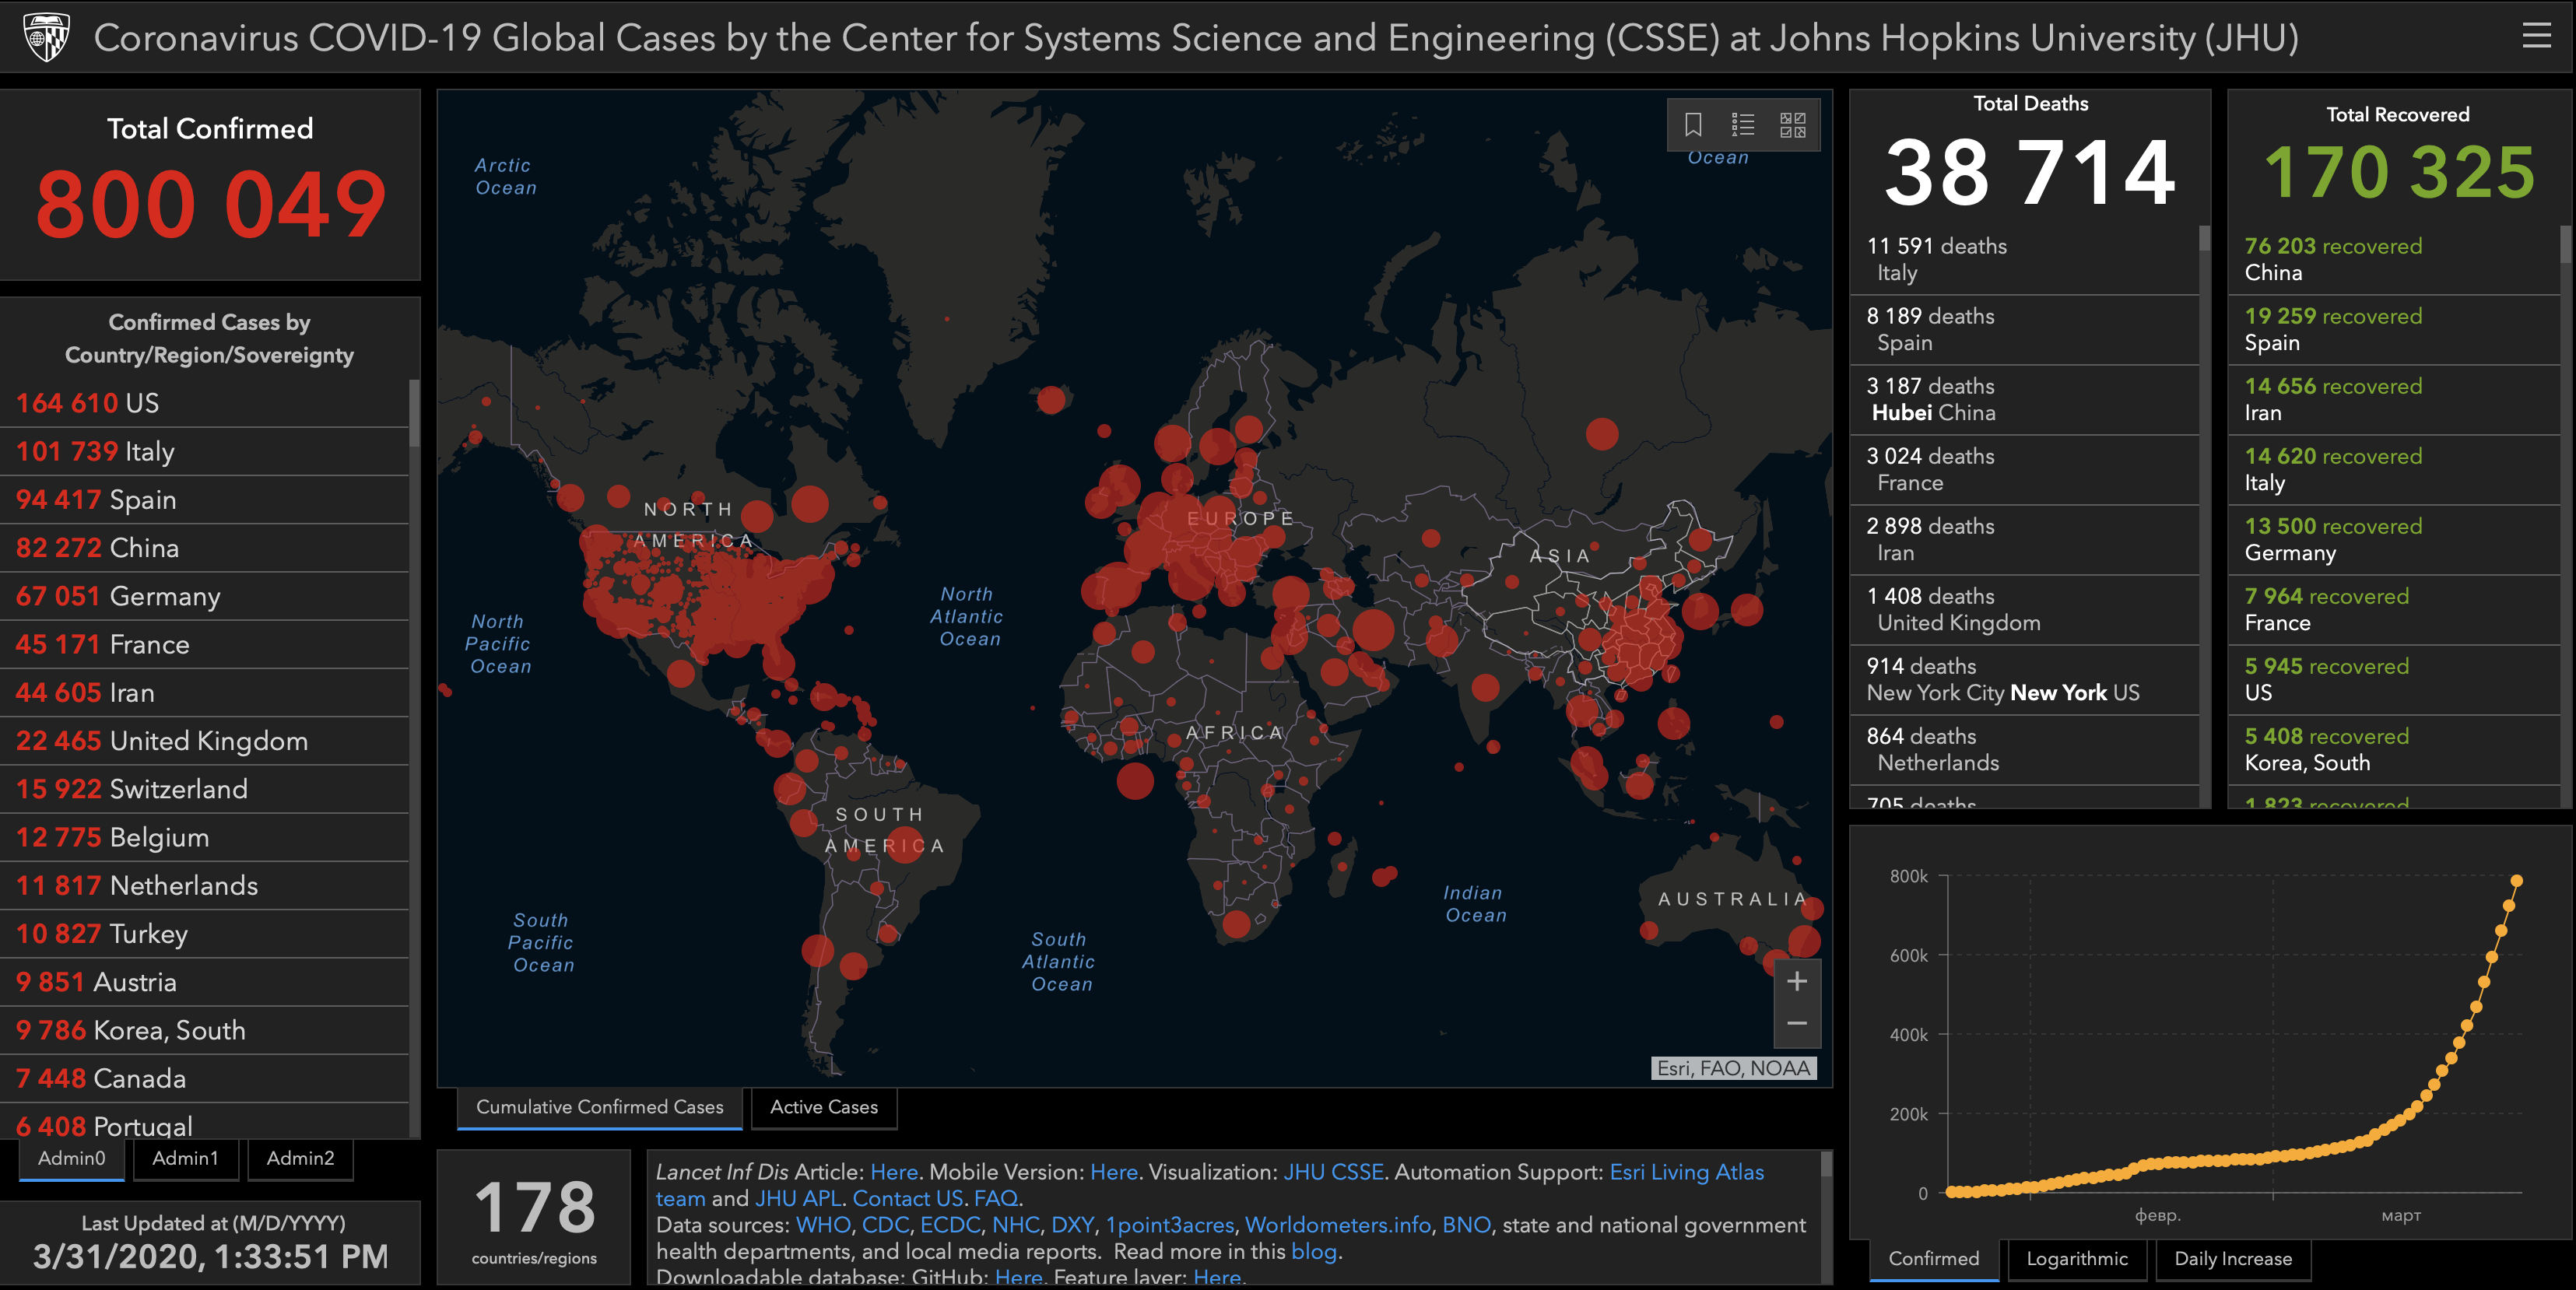Open the JHU CSSE link
Viewport: 2576px width, 1290px height.
(x=1333, y=1172)
